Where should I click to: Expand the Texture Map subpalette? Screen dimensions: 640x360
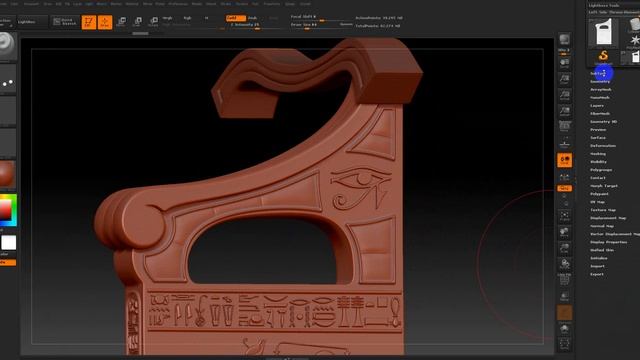[x=603, y=210]
